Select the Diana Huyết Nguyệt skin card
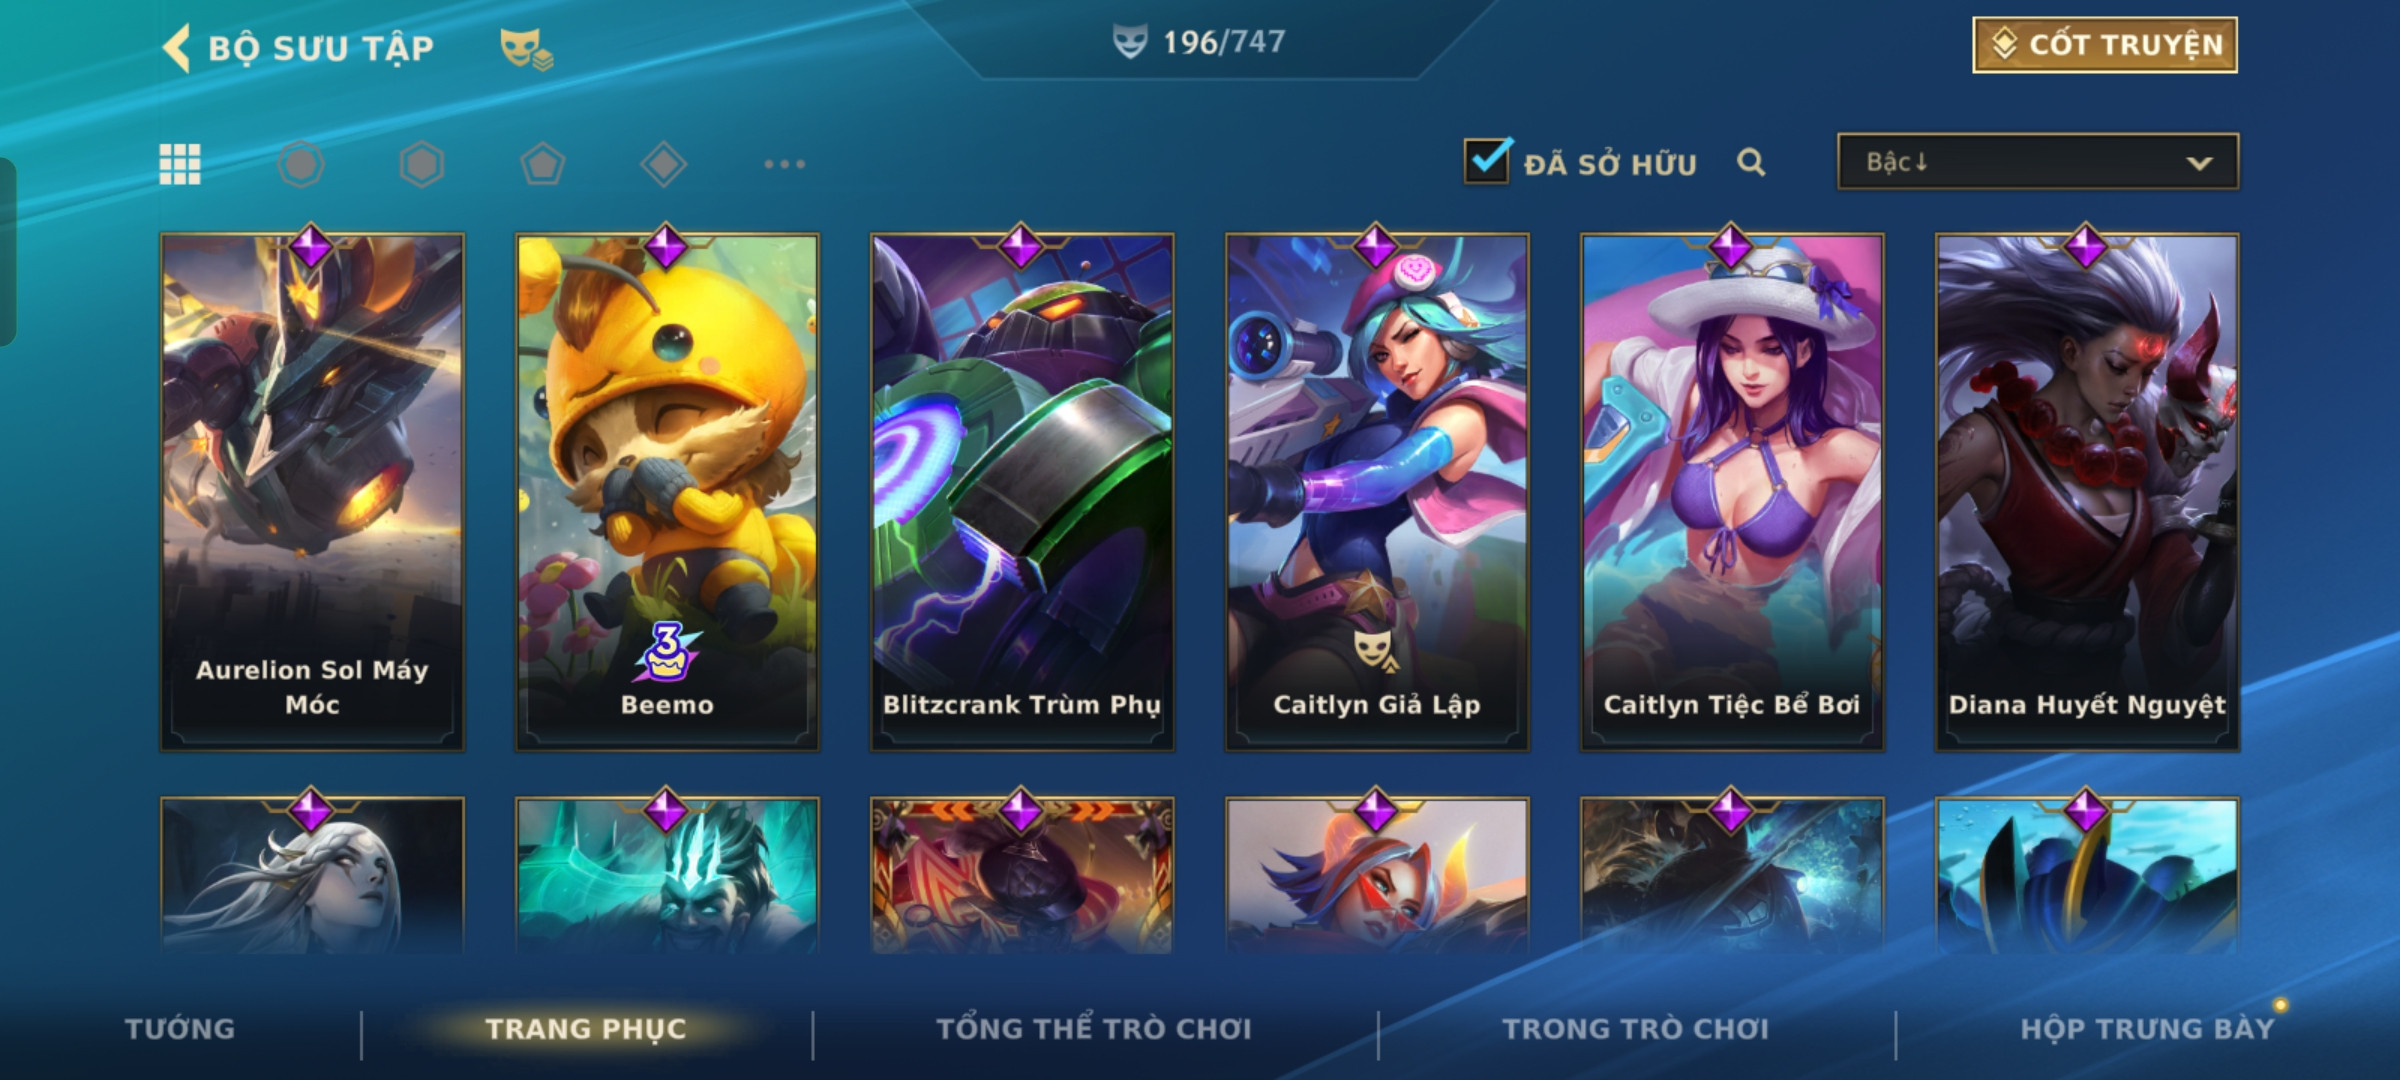 pyautogui.click(x=2087, y=492)
